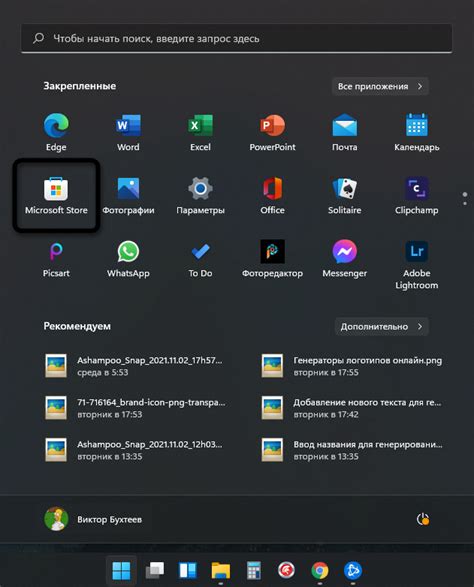Image resolution: width=474 pixels, height=587 pixels.
Task: Start the Solitaire game
Action: [x=344, y=195]
